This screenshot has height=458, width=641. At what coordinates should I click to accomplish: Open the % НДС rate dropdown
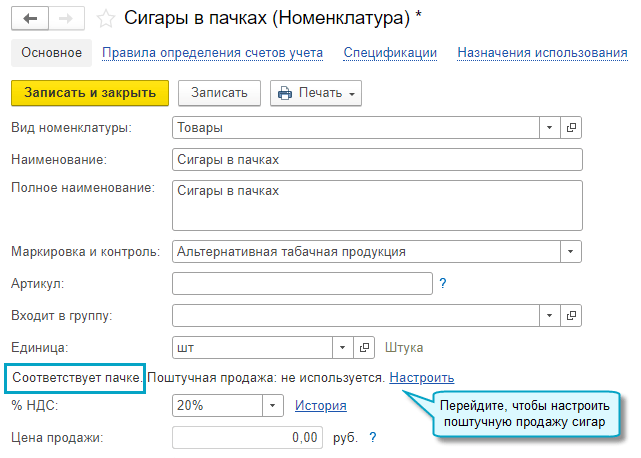click(x=272, y=406)
